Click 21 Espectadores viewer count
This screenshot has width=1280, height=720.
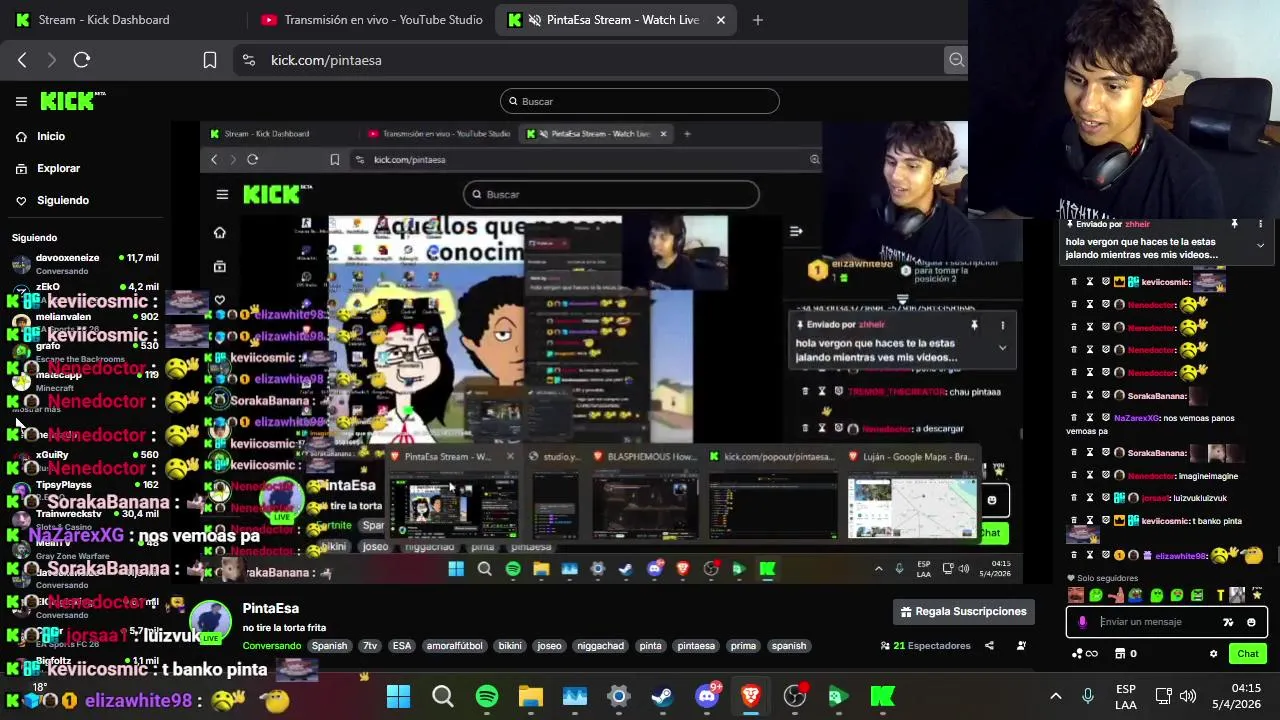925,646
